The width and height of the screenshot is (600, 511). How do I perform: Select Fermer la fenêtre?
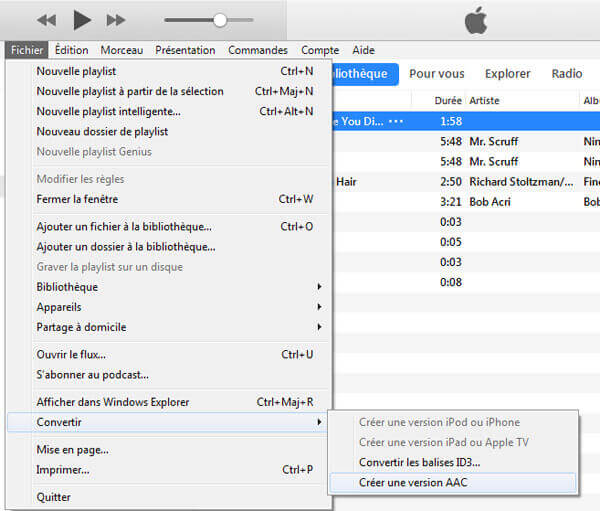point(168,199)
